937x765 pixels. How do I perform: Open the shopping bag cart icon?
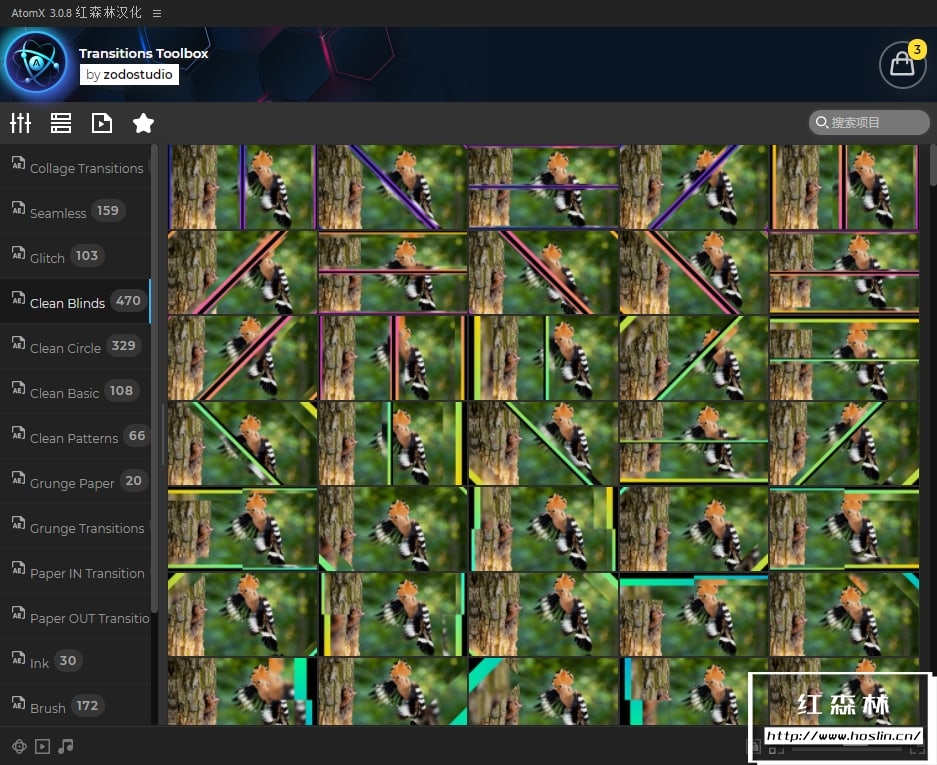click(901, 65)
